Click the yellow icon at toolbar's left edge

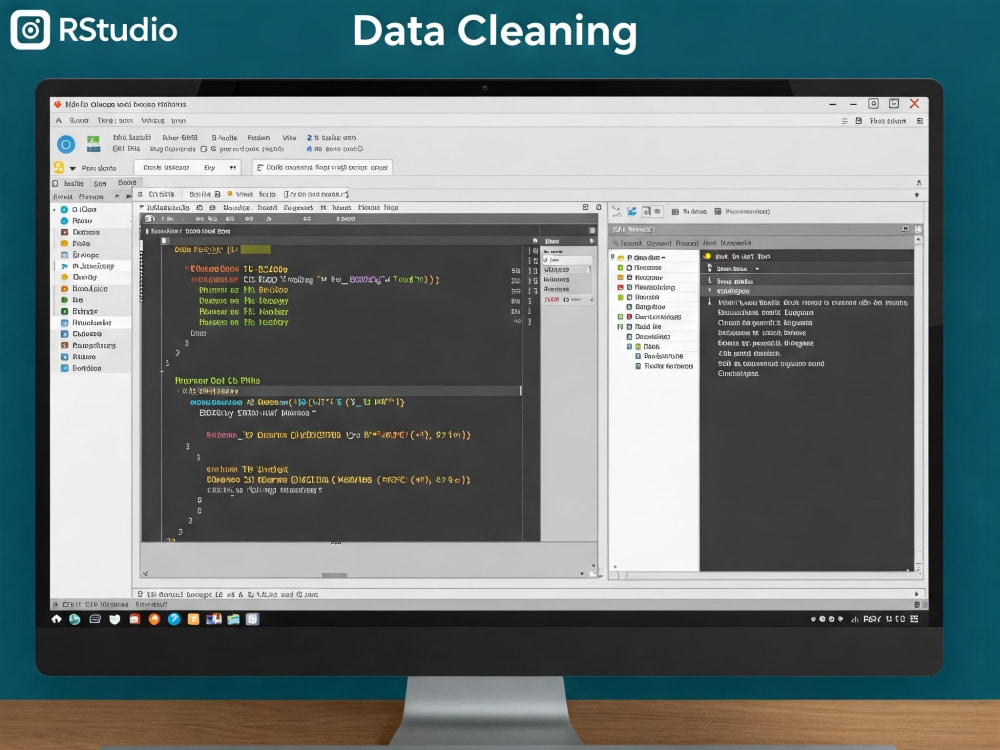click(x=59, y=167)
